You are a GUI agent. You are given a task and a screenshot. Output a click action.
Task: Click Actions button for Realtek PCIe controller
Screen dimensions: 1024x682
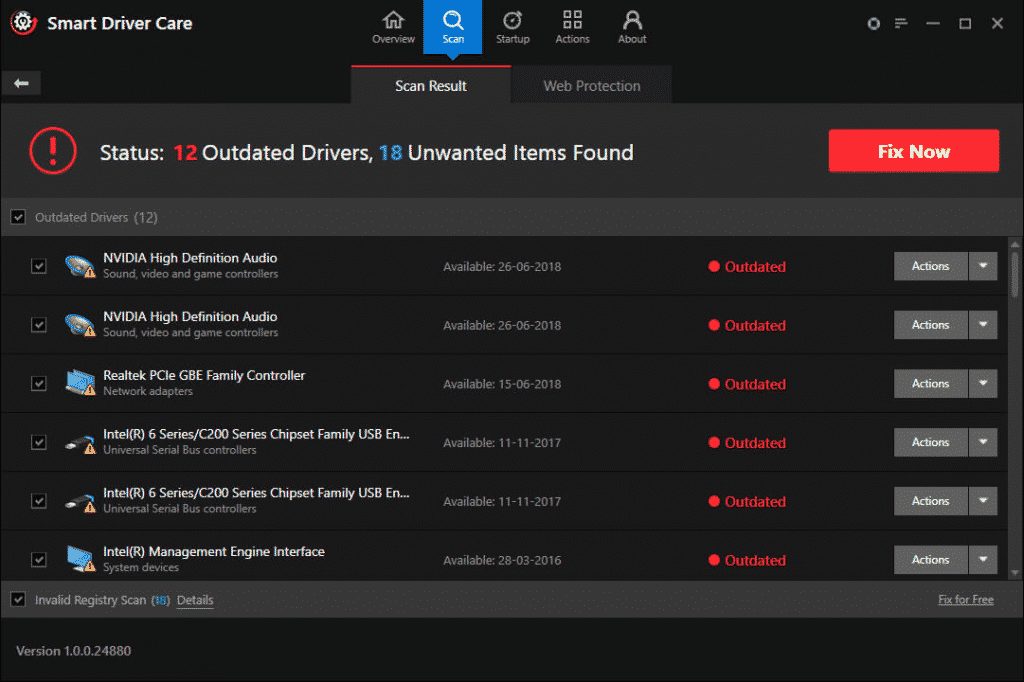pos(931,383)
